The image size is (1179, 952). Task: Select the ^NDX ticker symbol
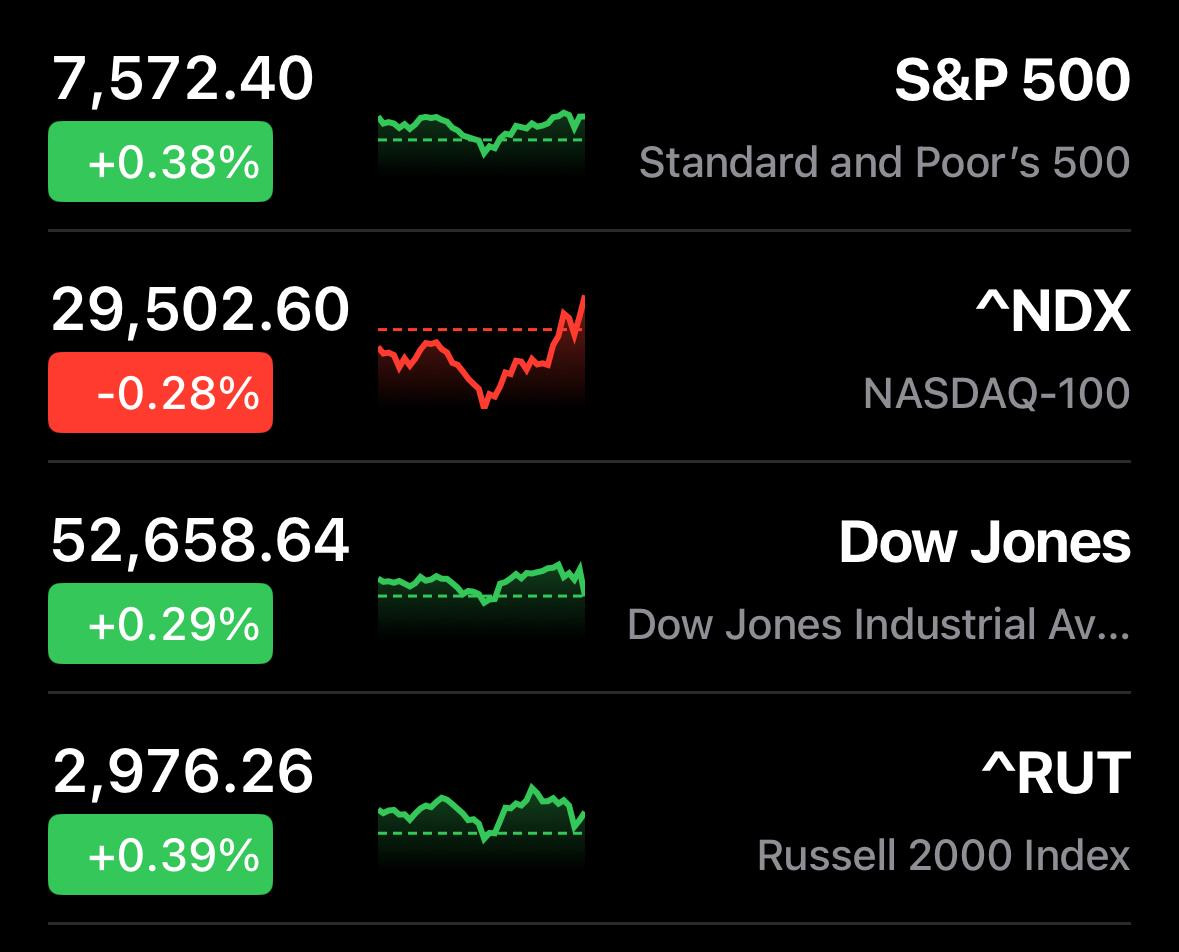(1053, 311)
